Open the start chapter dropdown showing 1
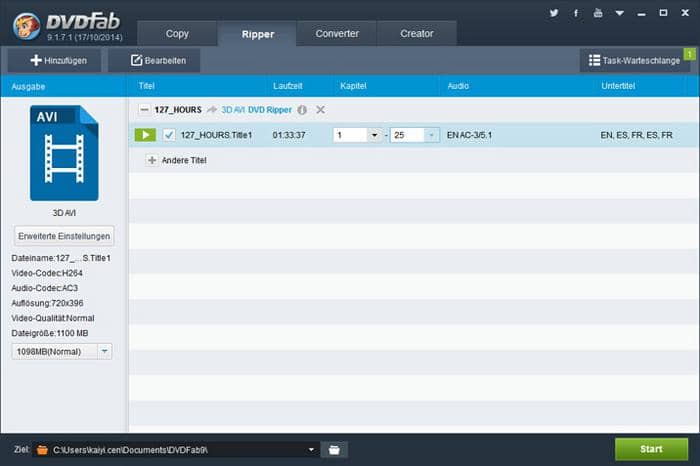Viewport: 700px width, 466px height. tap(374, 135)
